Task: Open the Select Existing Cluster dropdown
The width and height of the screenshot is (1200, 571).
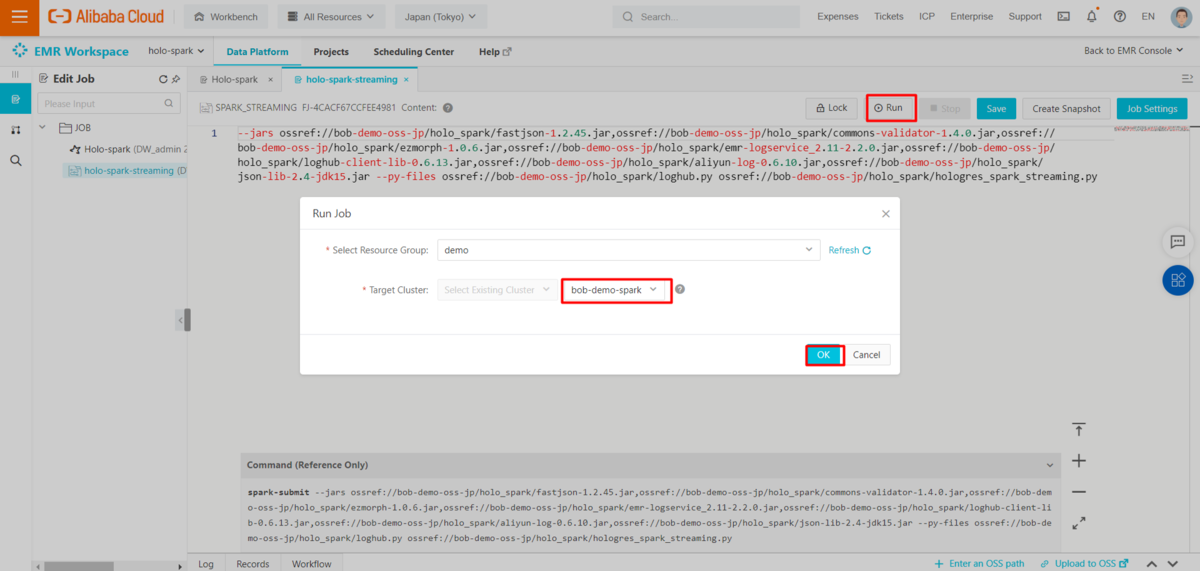Action: pyautogui.click(x=497, y=290)
